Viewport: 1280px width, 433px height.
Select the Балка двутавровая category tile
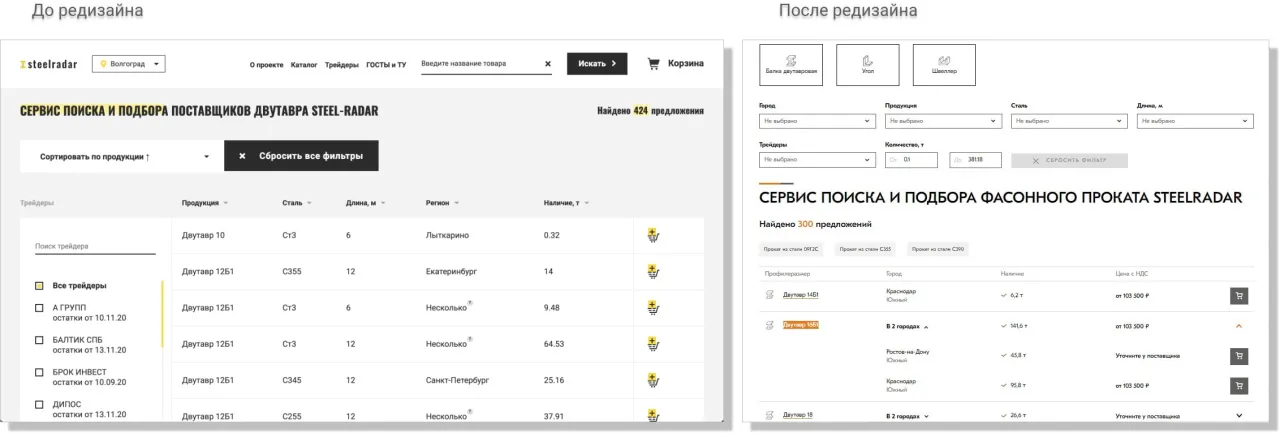coord(791,65)
